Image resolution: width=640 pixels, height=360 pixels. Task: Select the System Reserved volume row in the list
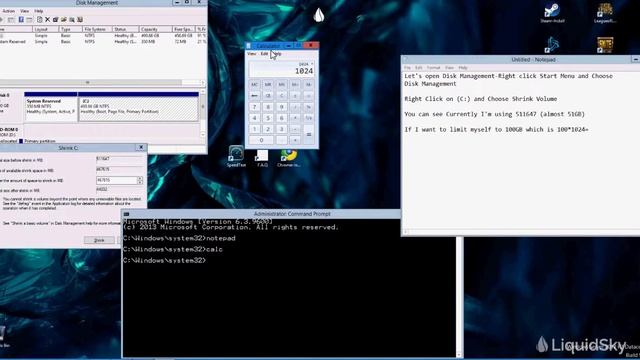(x=102, y=42)
